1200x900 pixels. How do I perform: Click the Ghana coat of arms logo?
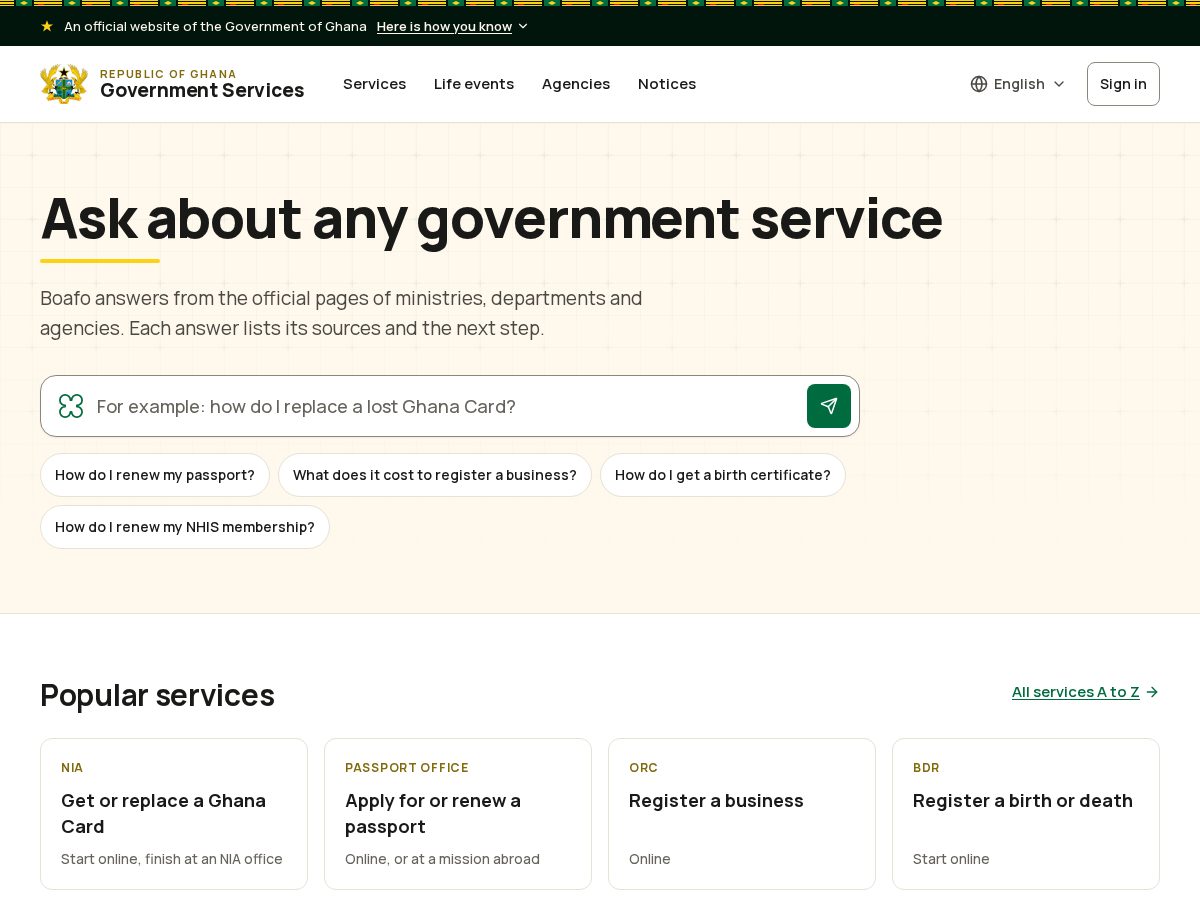[x=64, y=84]
